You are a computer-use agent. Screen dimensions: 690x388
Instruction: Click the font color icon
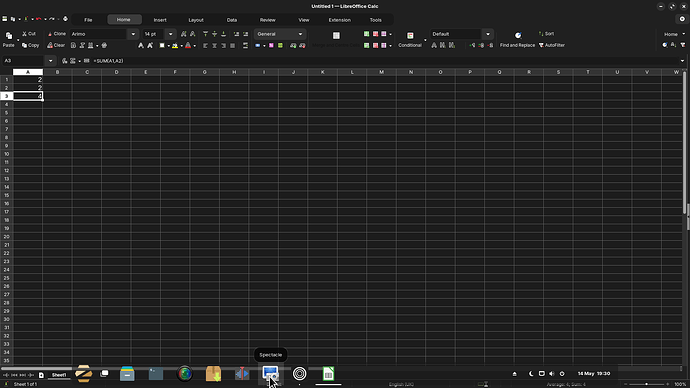(x=188, y=45)
